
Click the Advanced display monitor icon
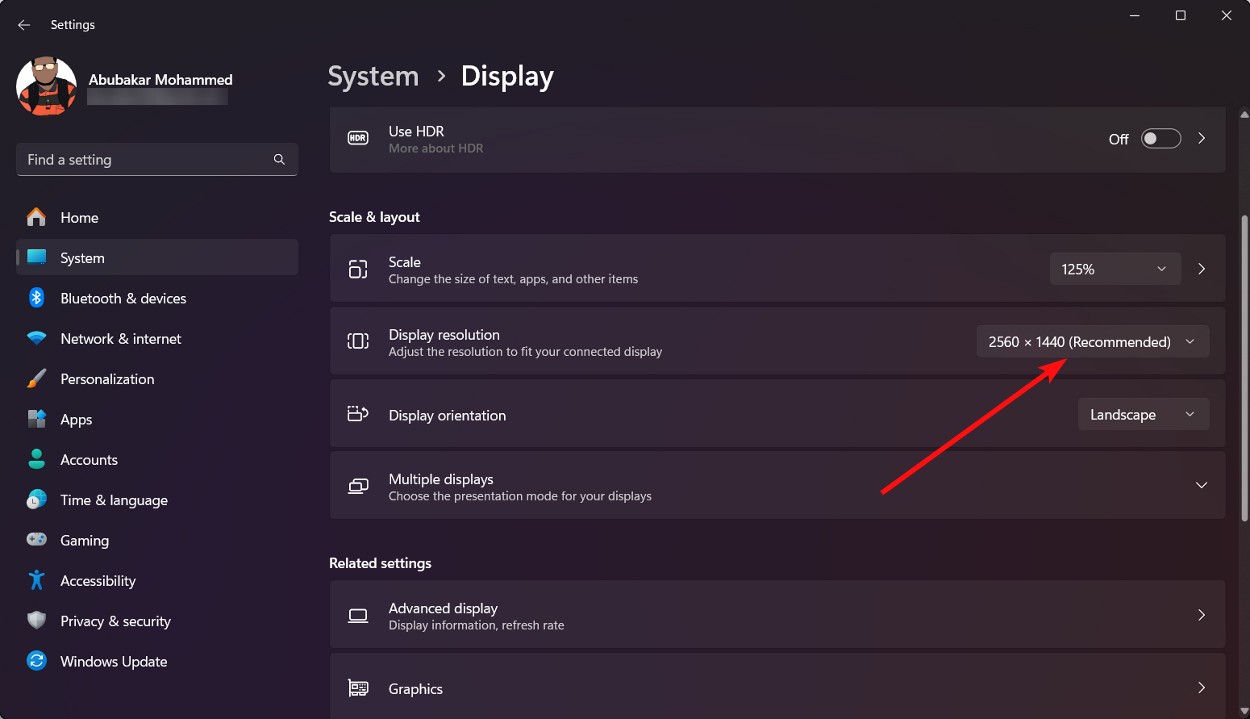pyautogui.click(x=357, y=614)
